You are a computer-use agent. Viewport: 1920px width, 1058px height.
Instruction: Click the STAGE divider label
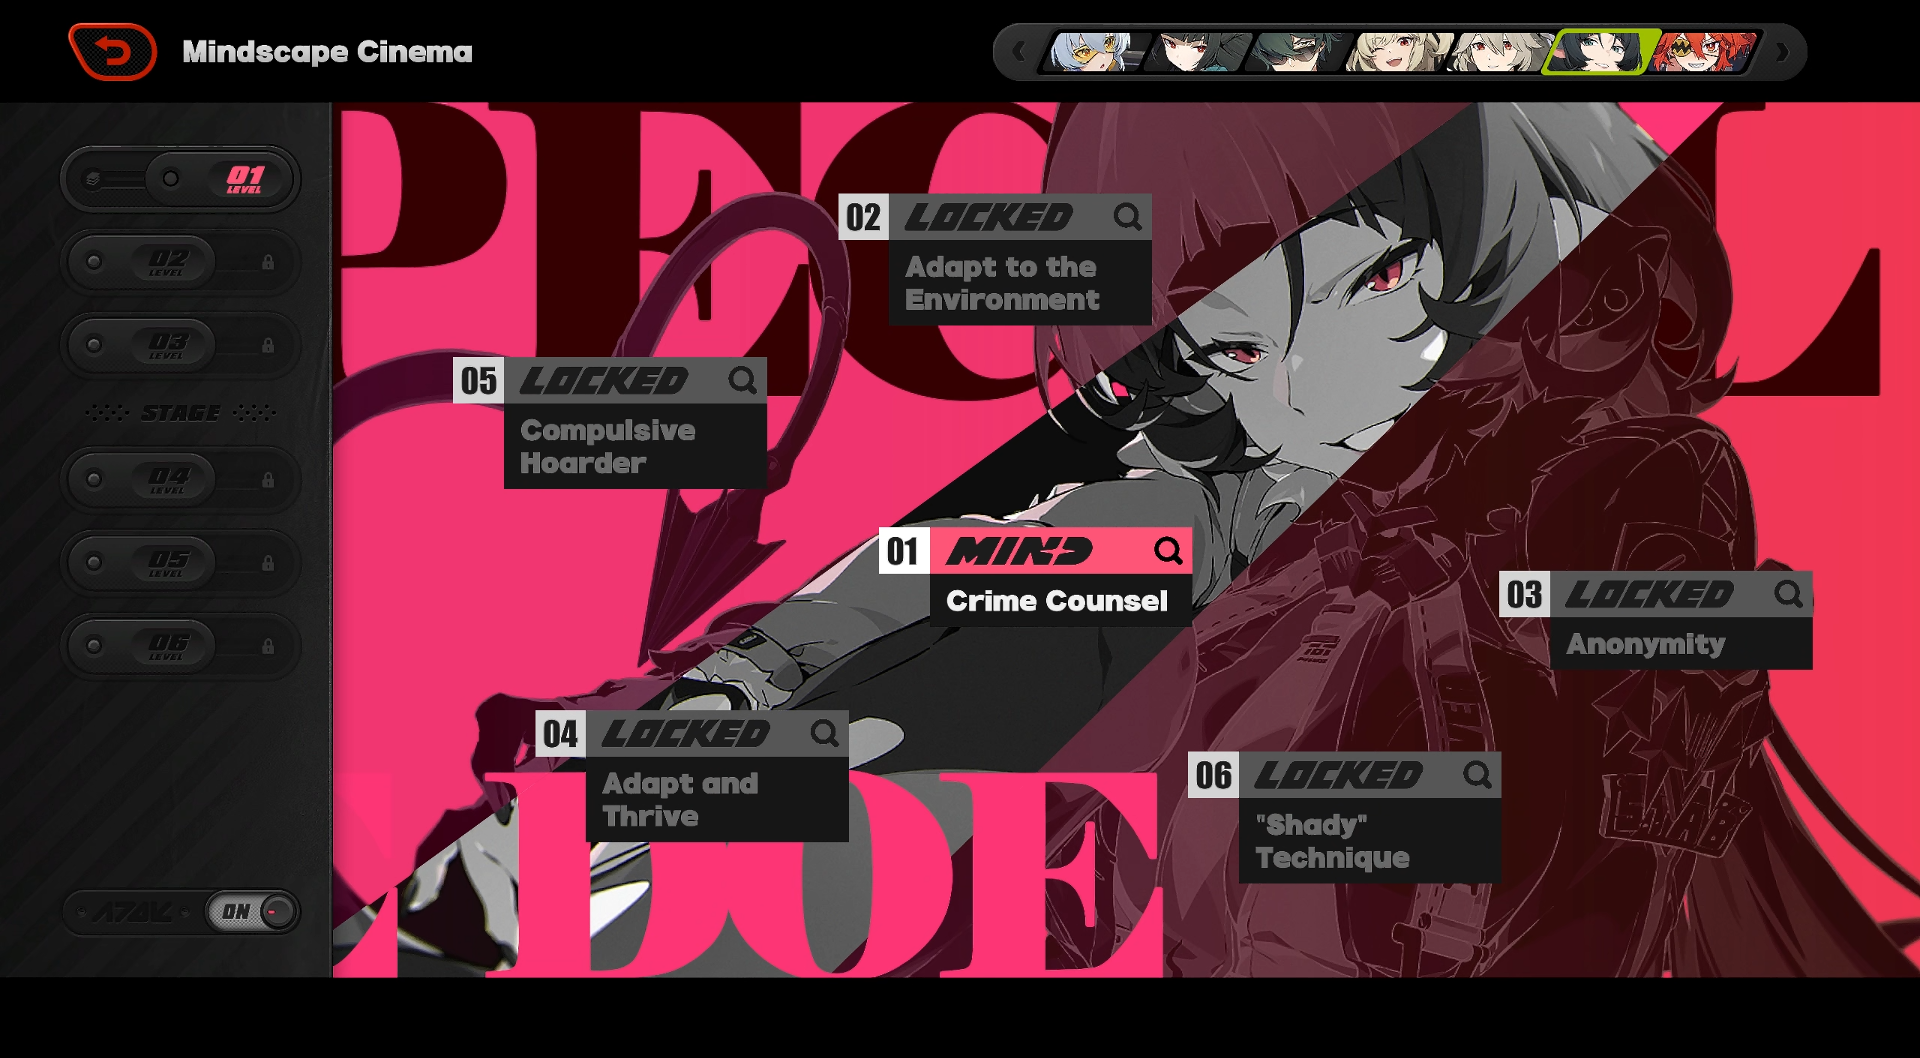[181, 413]
